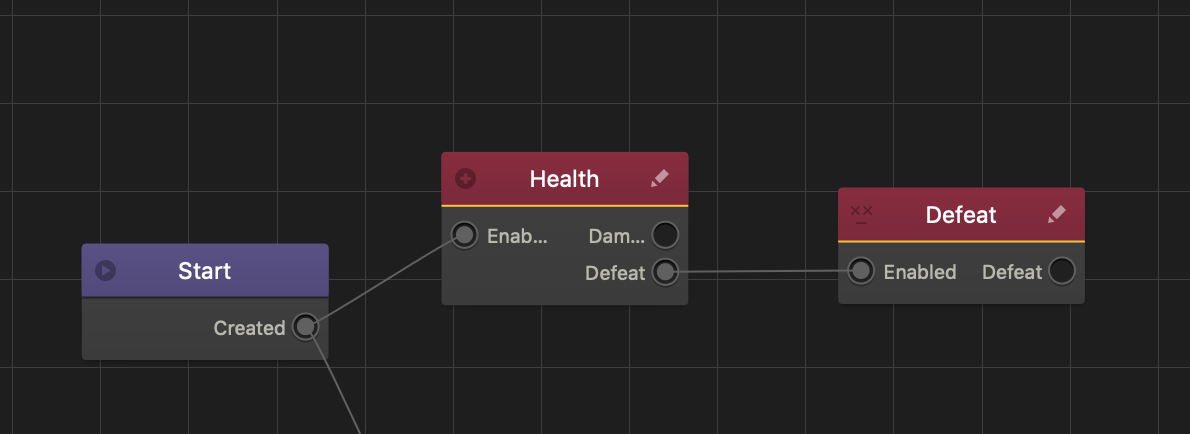
Task: Click the play icon on Start node
Action: [105, 271]
